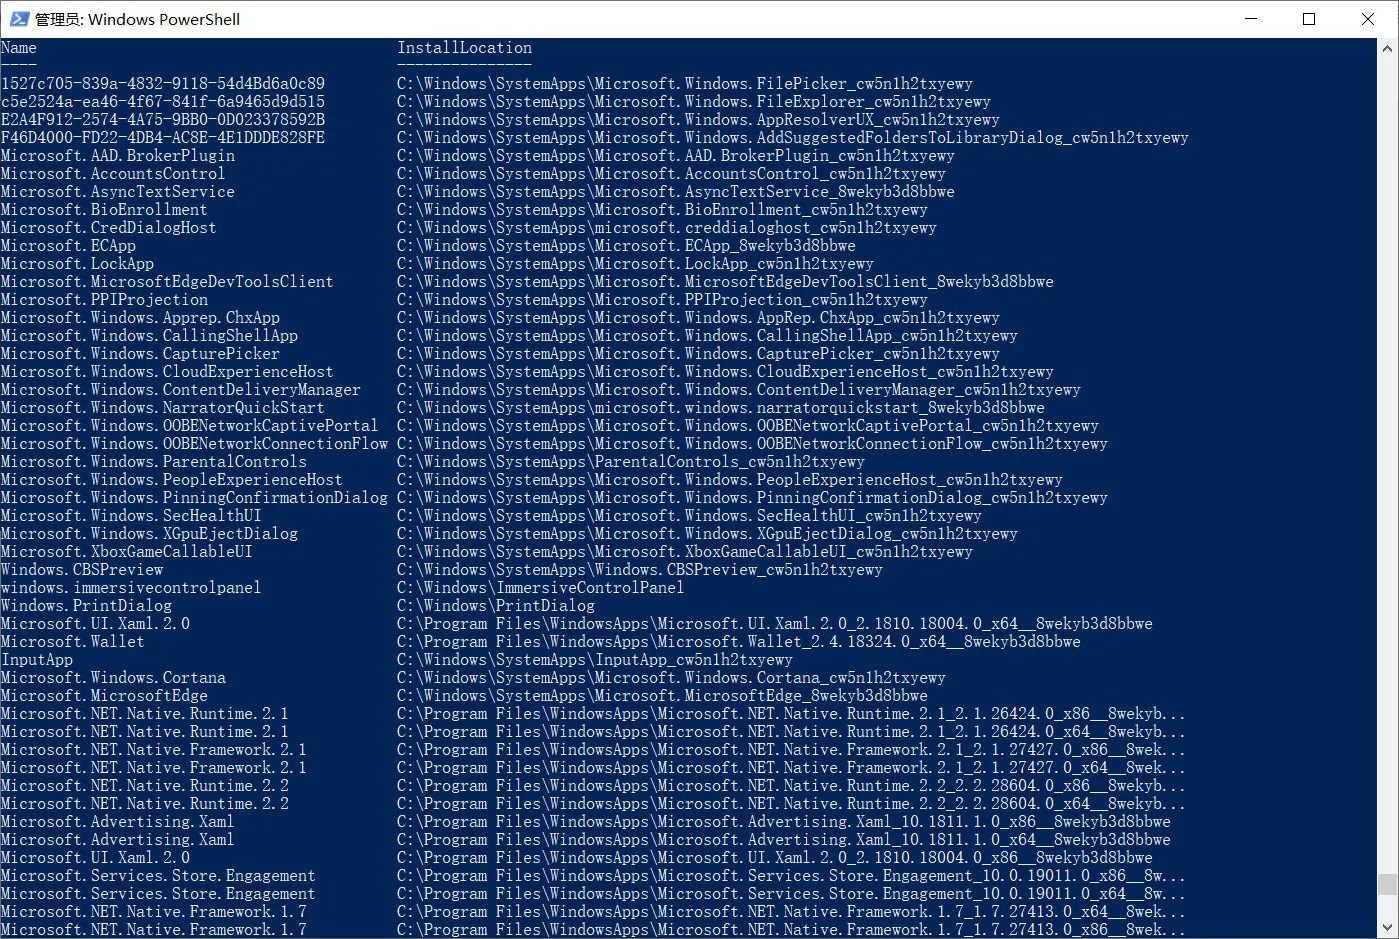
Task: Click the Windows.PrintDialog name entry
Action: pos(86,606)
